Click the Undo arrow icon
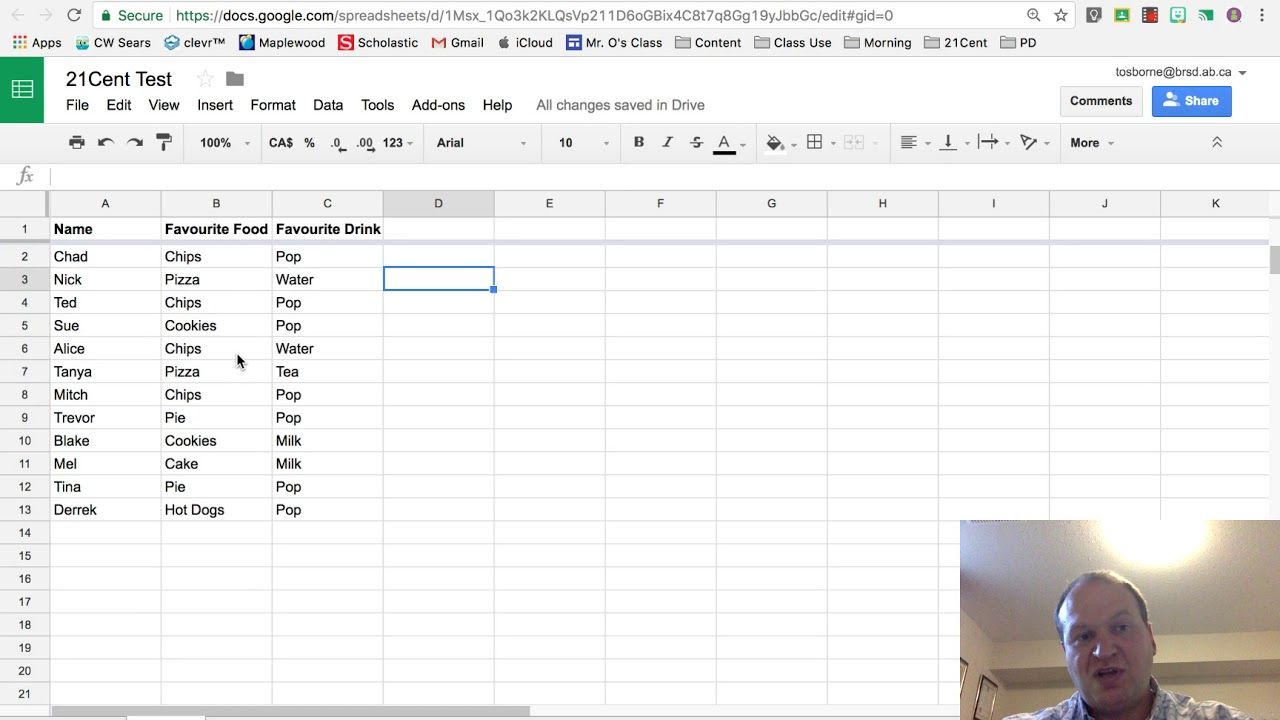This screenshot has width=1280, height=720. 106,143
